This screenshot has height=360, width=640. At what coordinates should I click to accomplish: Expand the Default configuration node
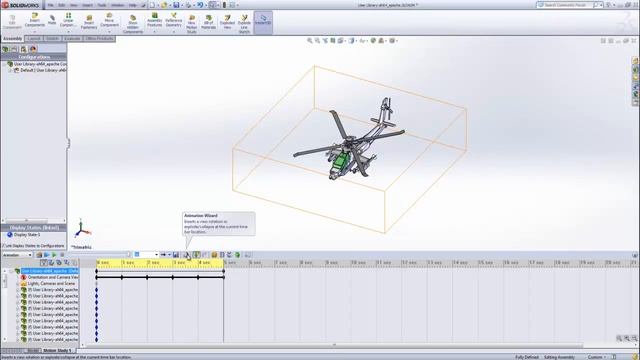tap(10, 70)
